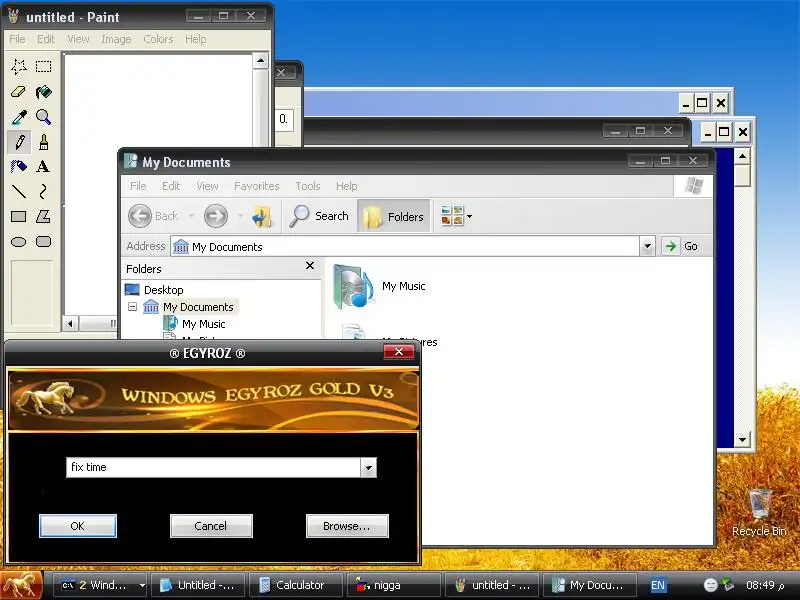Select My Documents in the Folders tree
The width and height of the screenshot is (800, 600).
point(198,307)
